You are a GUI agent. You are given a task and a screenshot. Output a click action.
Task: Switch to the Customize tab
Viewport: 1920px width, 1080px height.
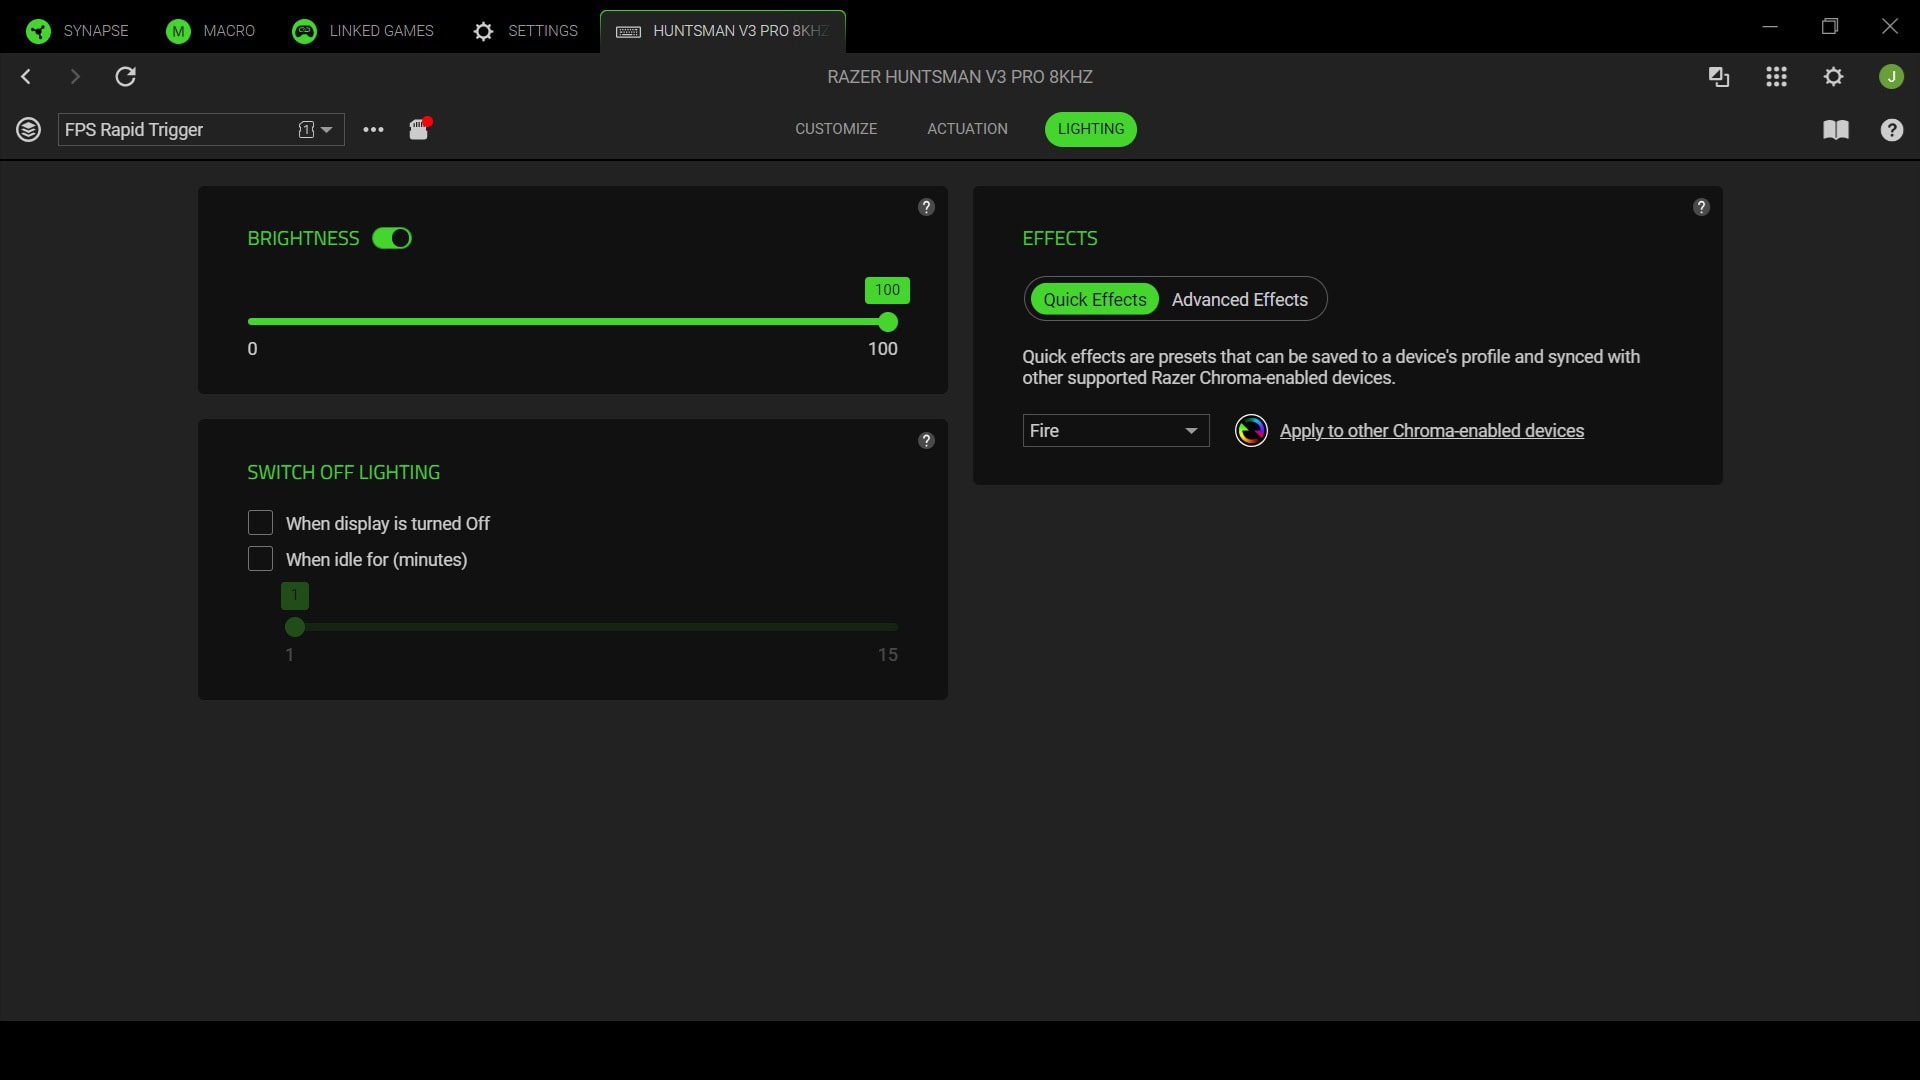[x=836, y=129]
